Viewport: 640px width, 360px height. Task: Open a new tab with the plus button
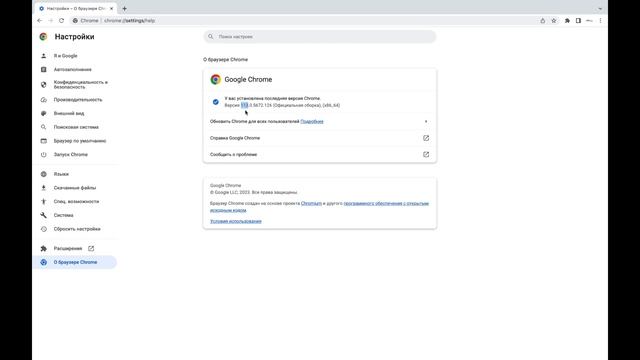coord(124,8)
